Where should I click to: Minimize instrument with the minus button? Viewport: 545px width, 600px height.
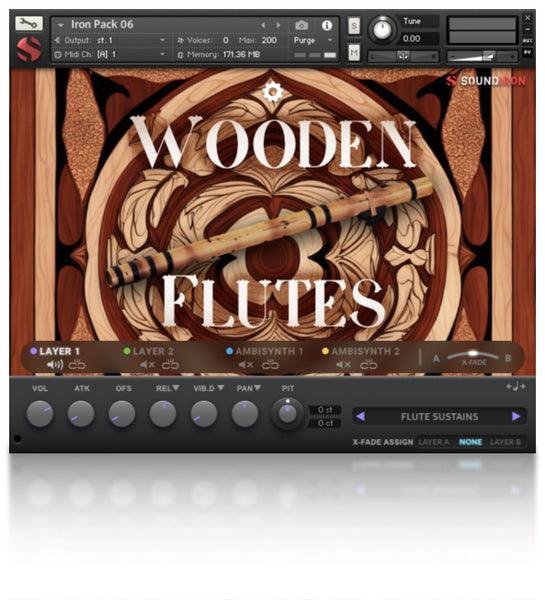527,29
